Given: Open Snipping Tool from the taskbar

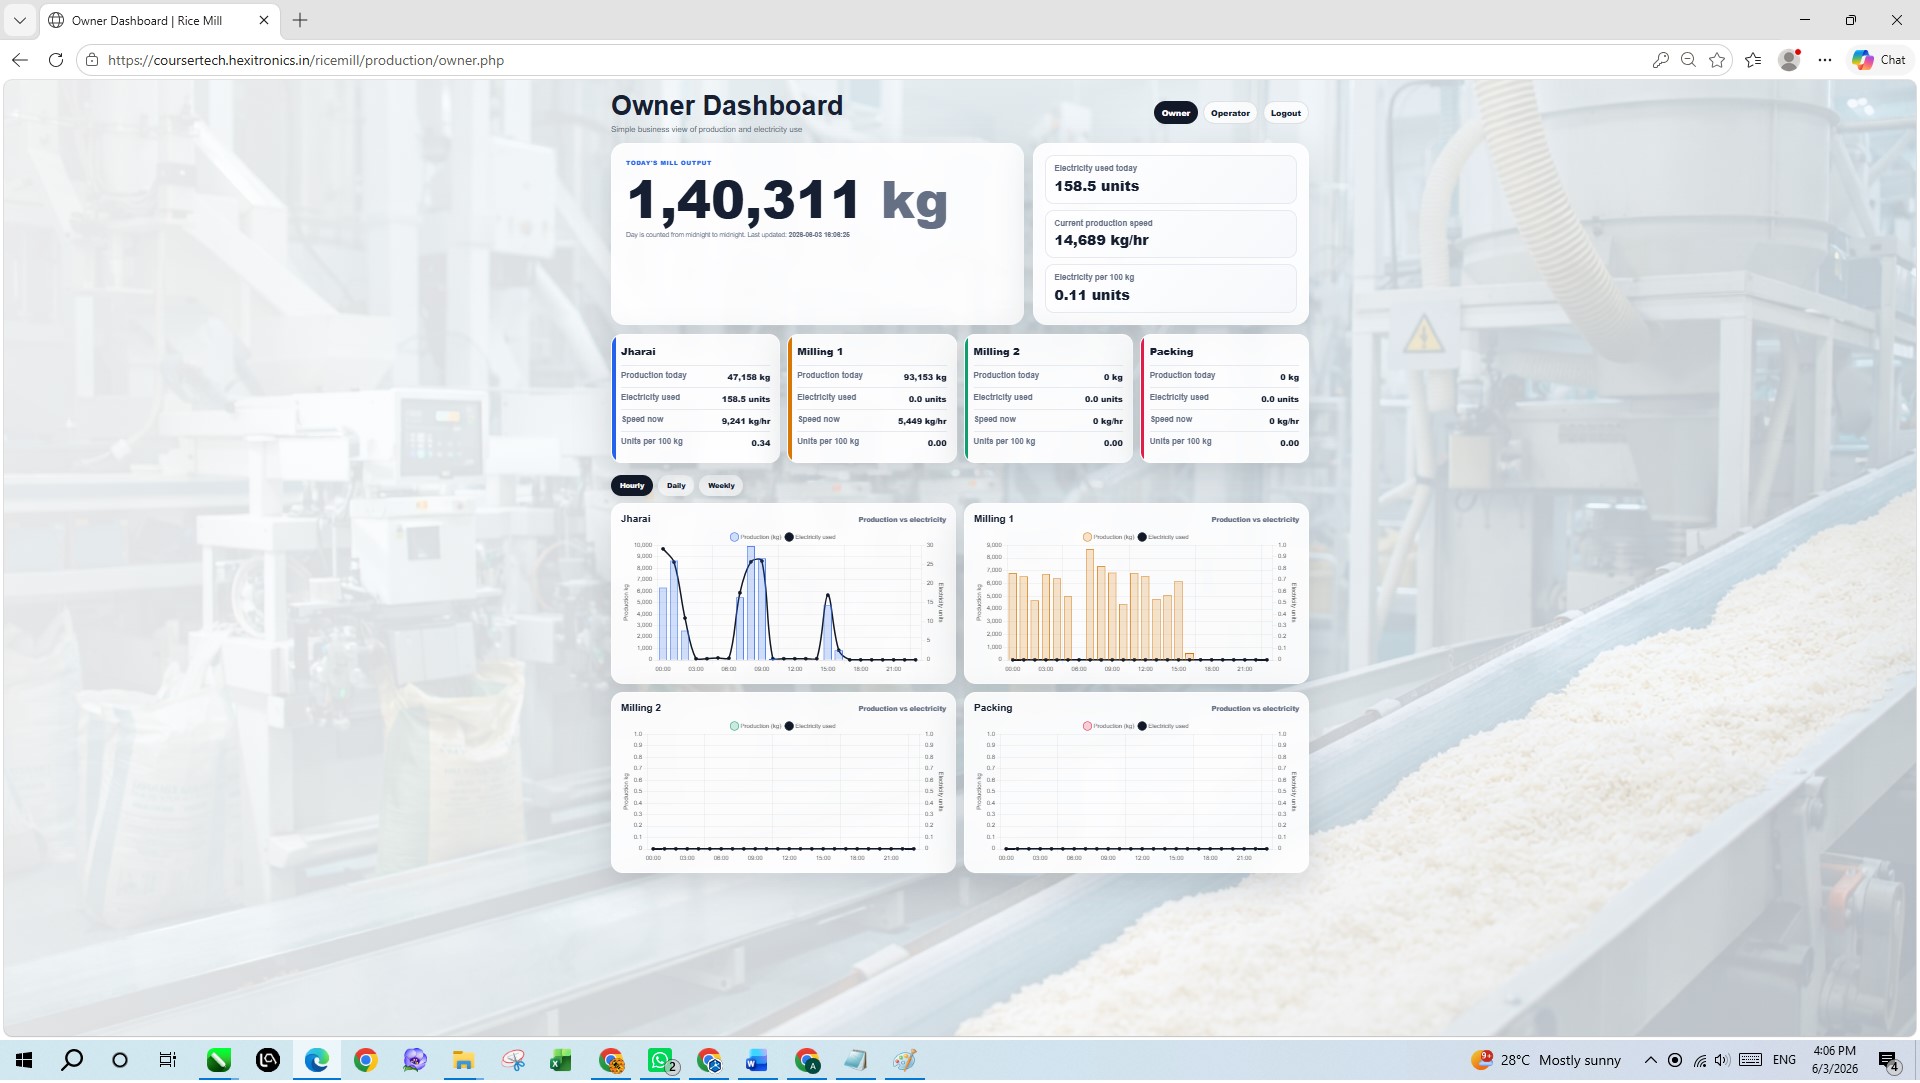Looking at the screenshot, I should [513, 1061].
